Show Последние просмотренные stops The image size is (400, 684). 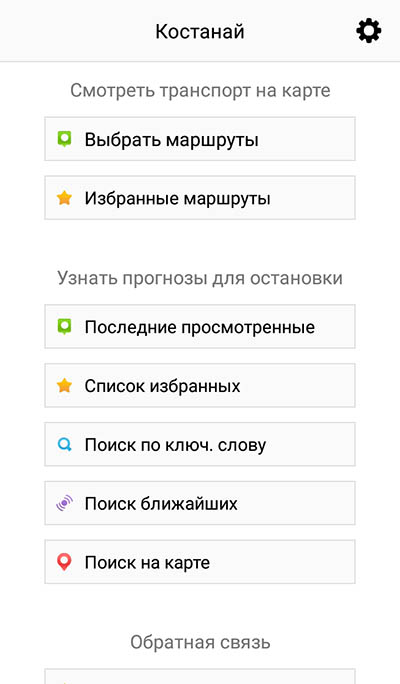coord(200,326)
